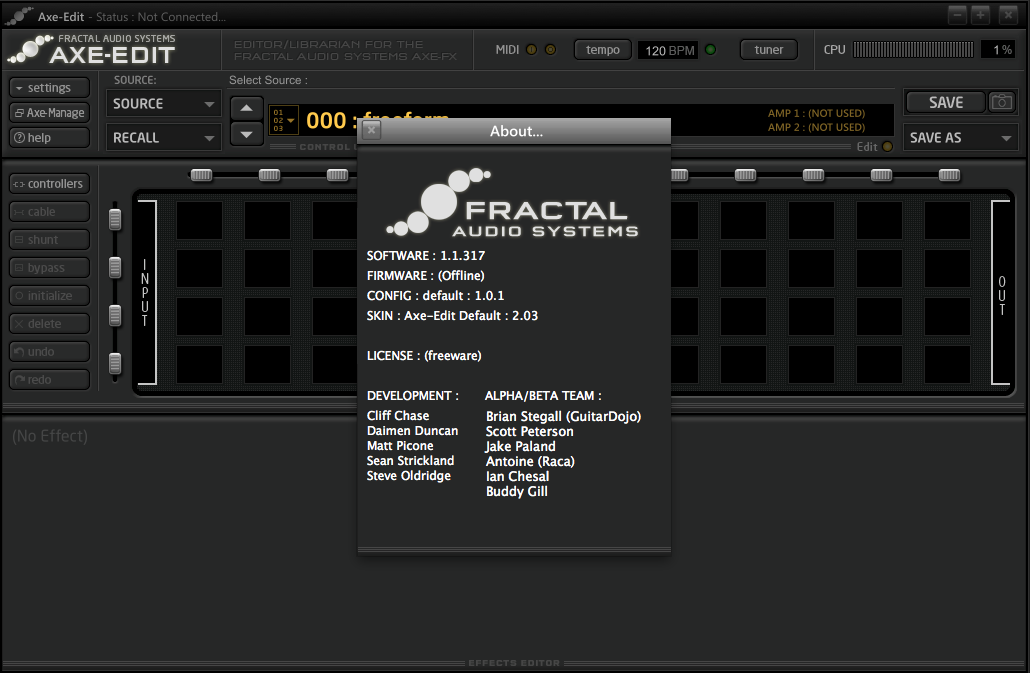Viewport: 1030px width, 673px height.
Task: Toggle the green tempo indicator LED
Action: tap(710, 49)
